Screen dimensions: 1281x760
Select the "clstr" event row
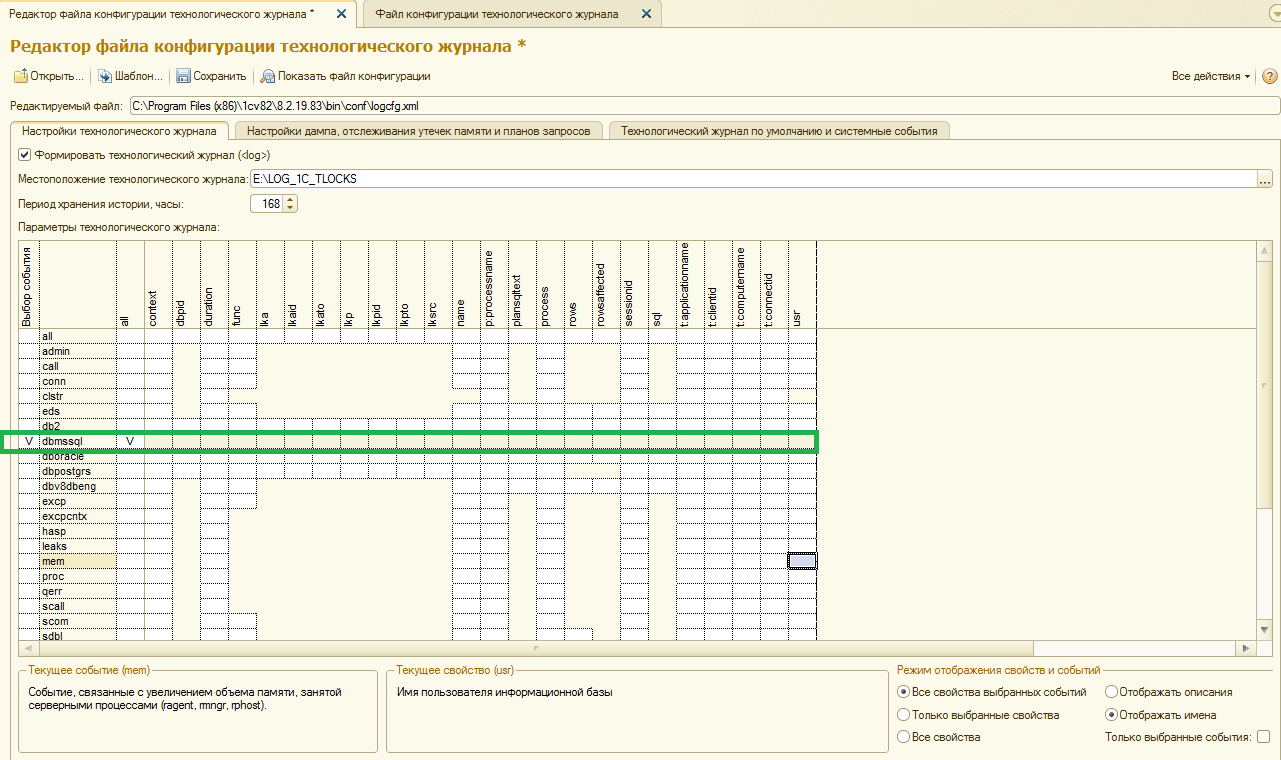pos(78,396)
